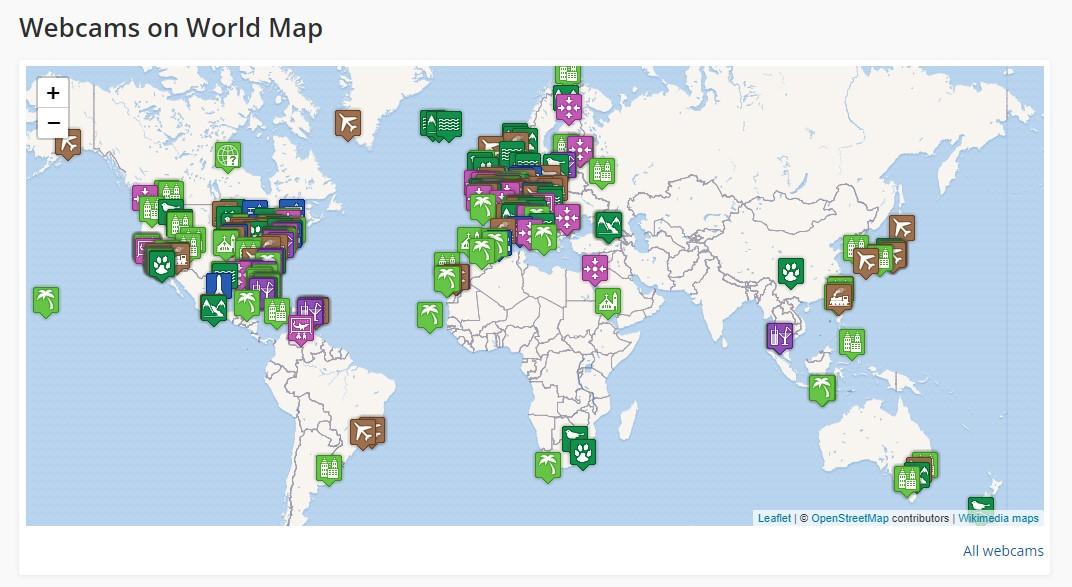Select the airplane marker over Greenland
The width and height of the screenshot is (1072, 587).
348,124
